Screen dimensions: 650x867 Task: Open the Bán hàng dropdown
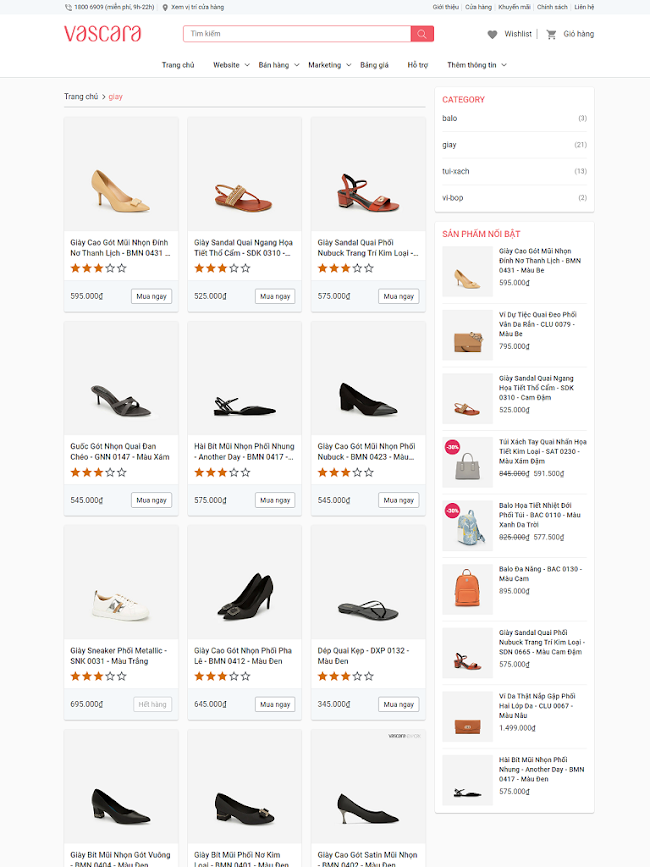(x=275, y=63)
